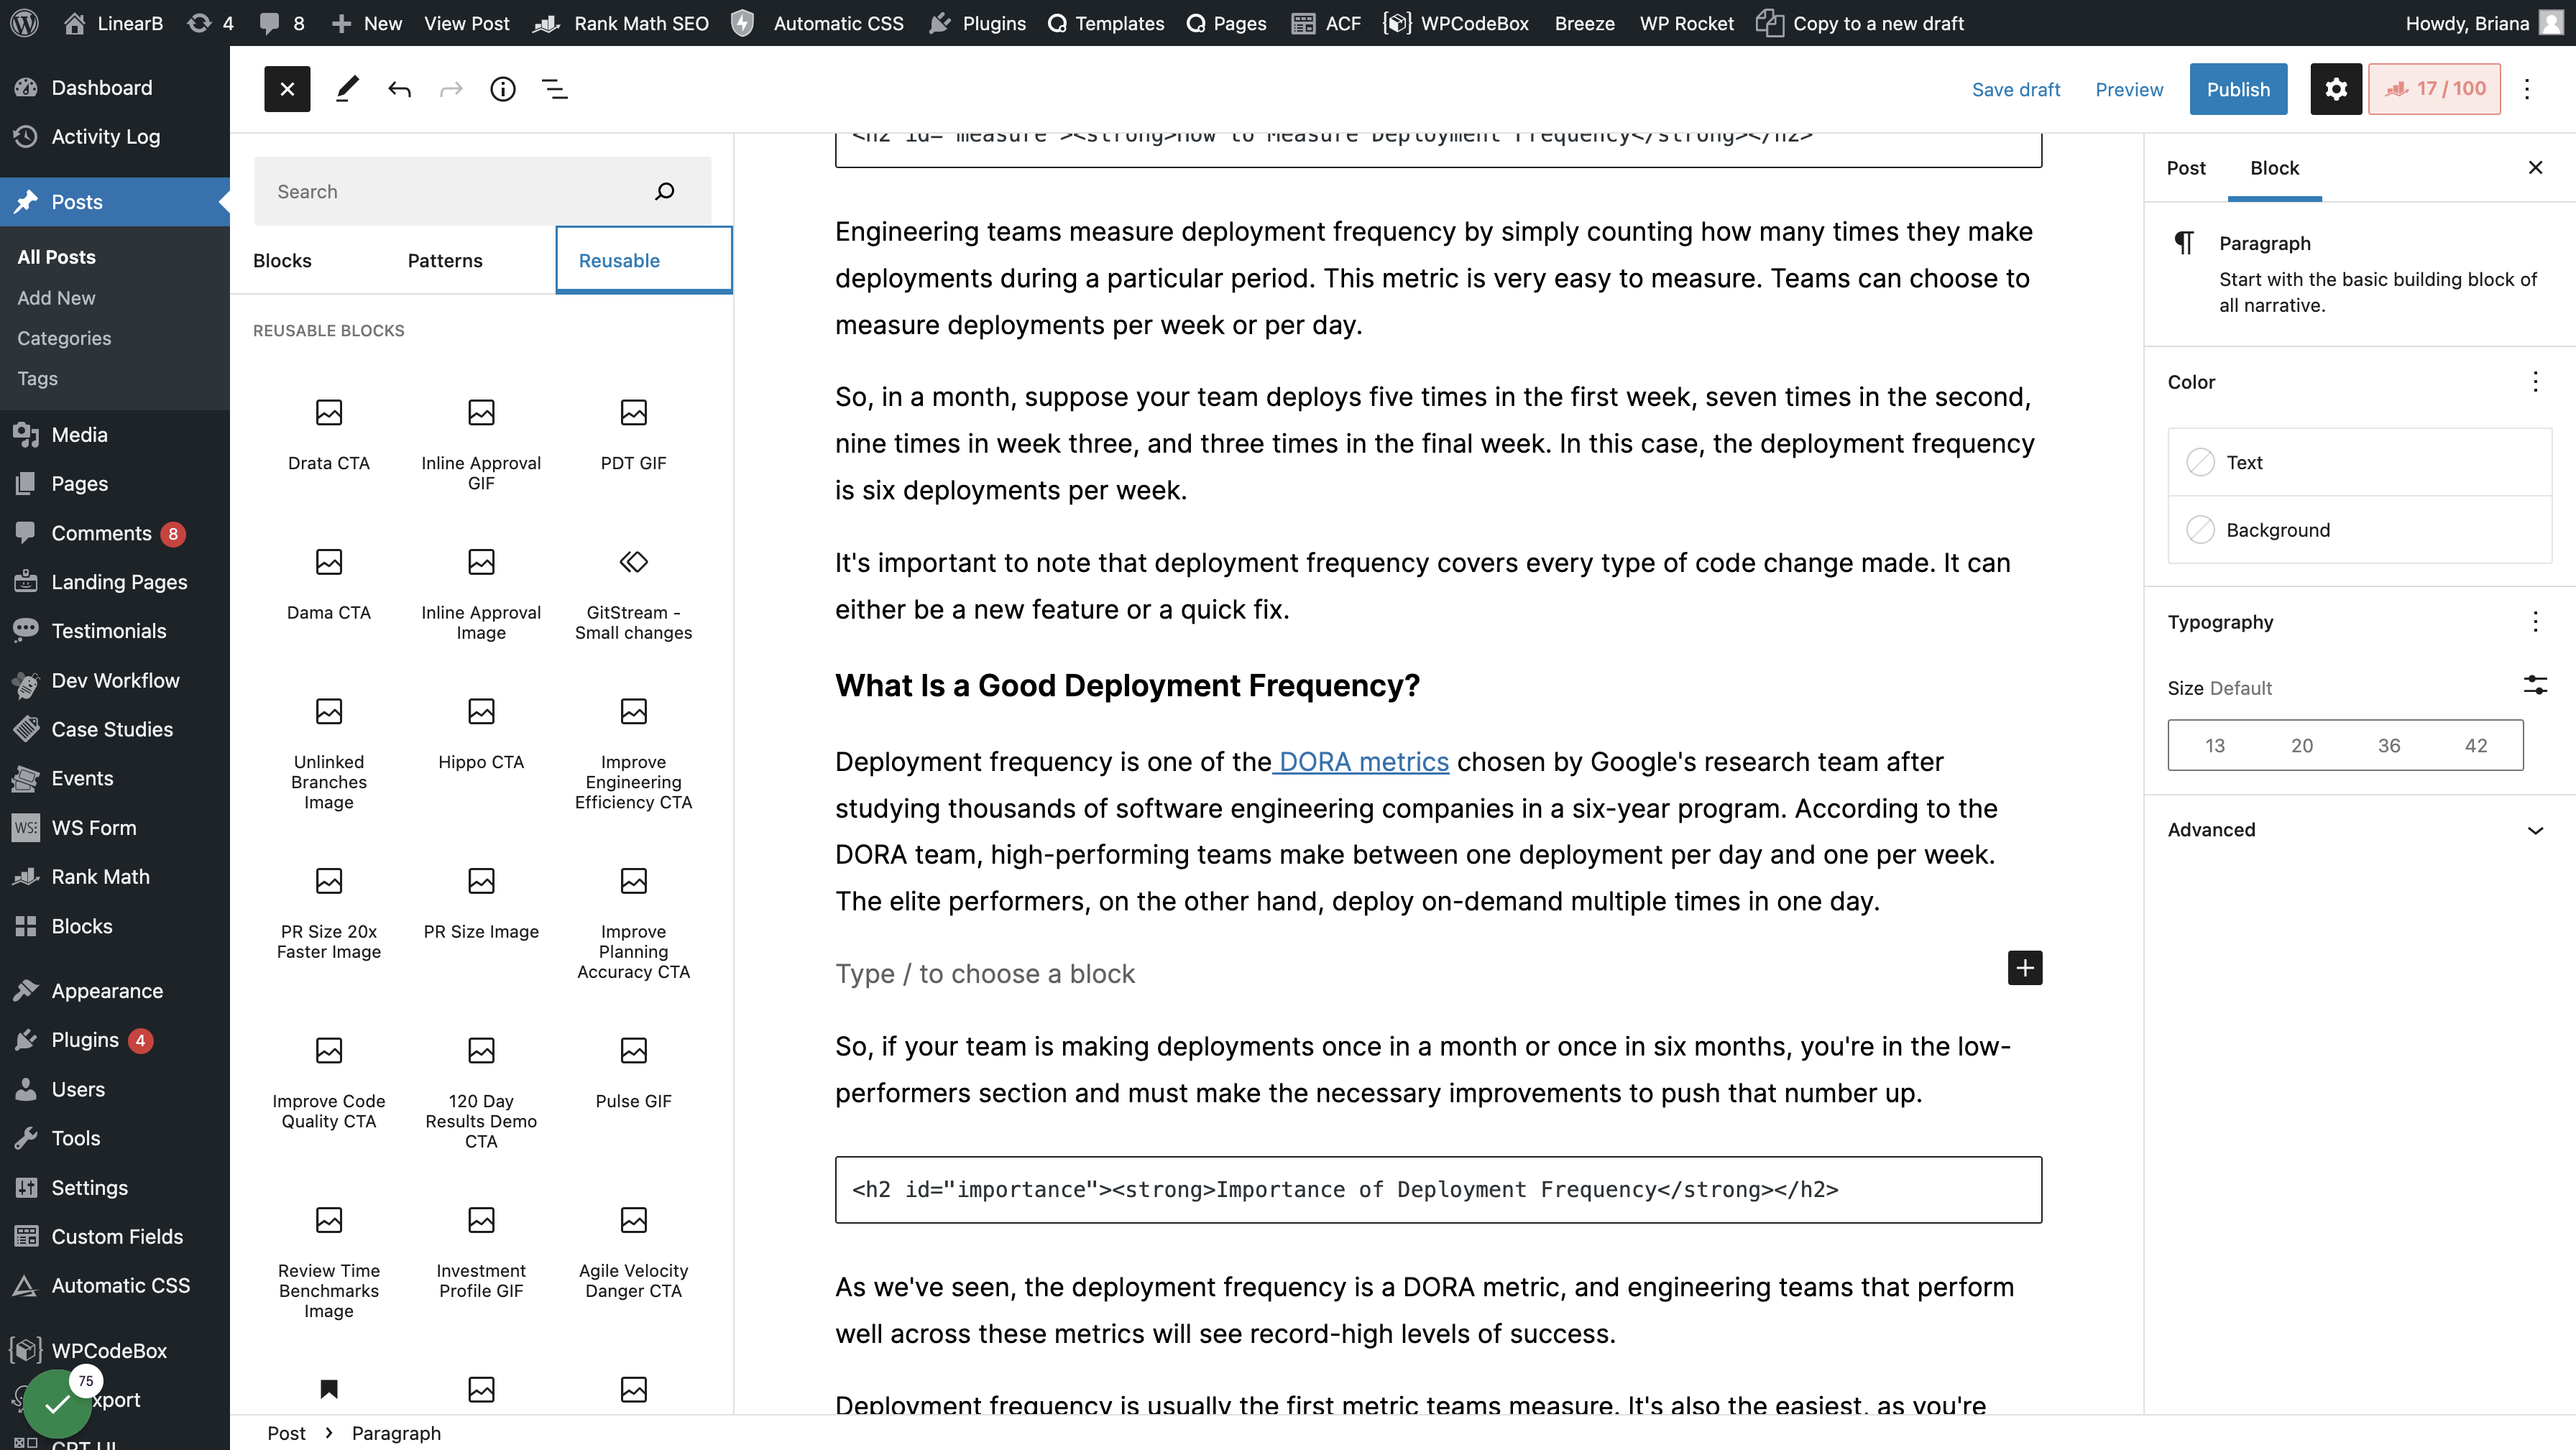Open the editor options menu

click(2527, 89)
